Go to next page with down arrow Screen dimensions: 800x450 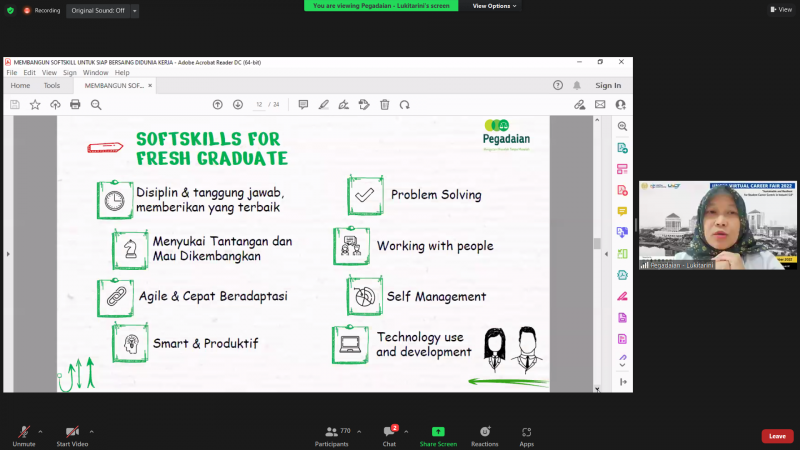(238, 104)
